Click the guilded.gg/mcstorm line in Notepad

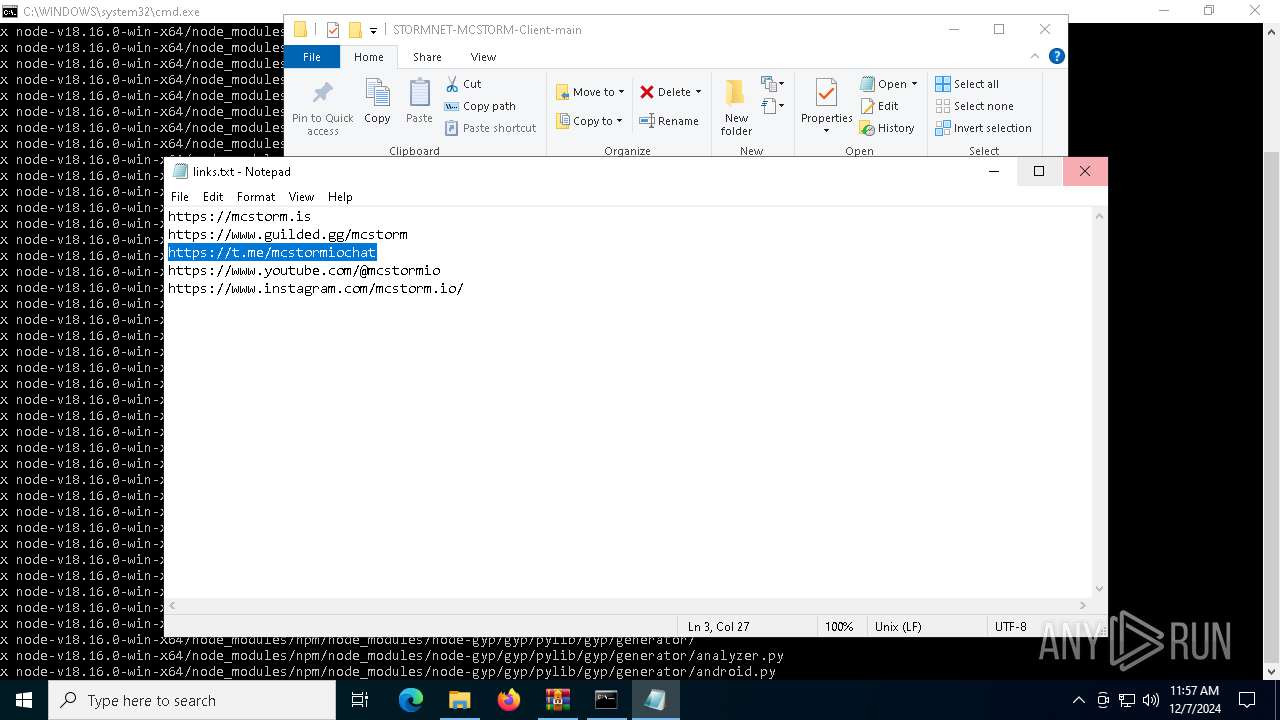point(288,234)
